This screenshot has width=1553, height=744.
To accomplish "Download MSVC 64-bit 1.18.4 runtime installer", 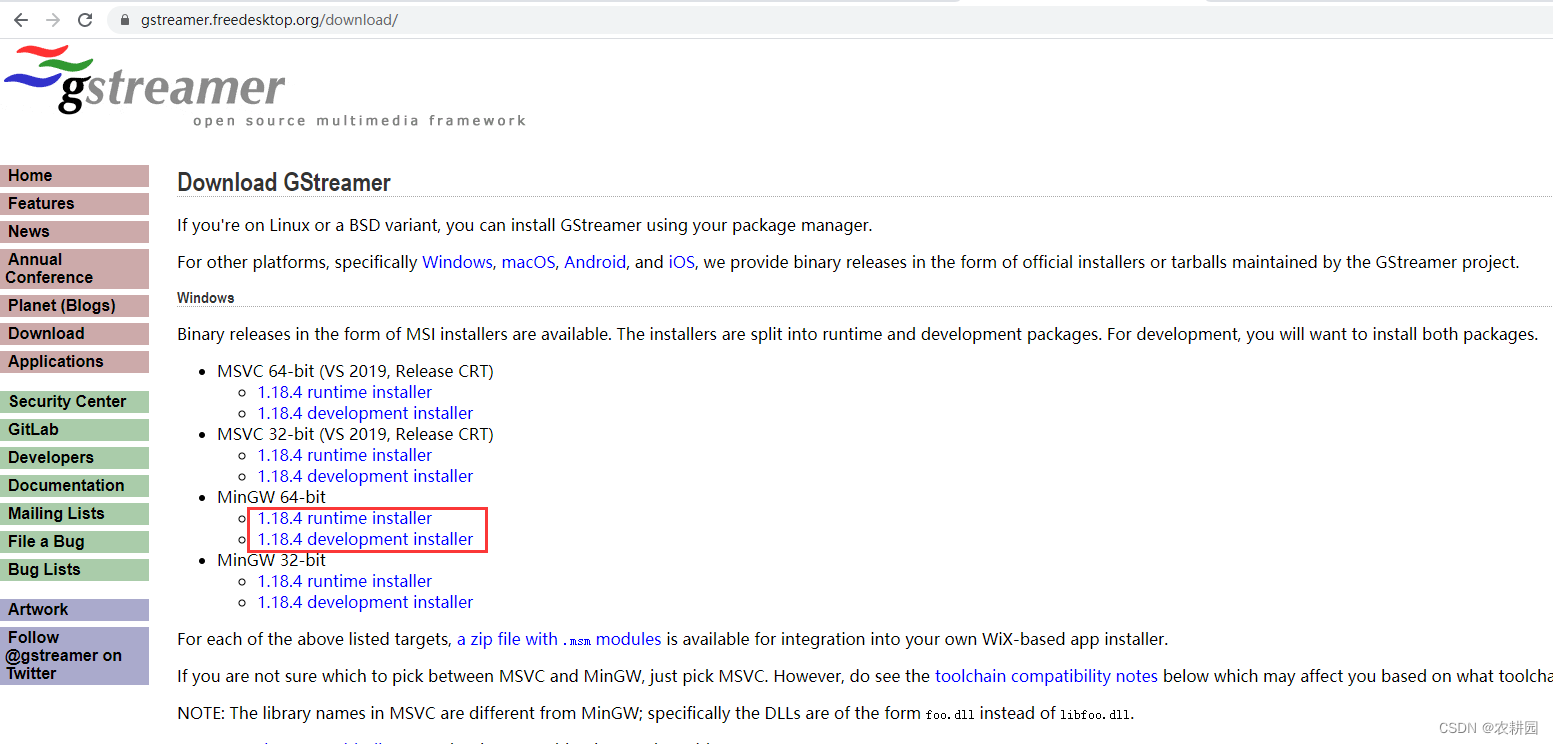I will (345, 392).
